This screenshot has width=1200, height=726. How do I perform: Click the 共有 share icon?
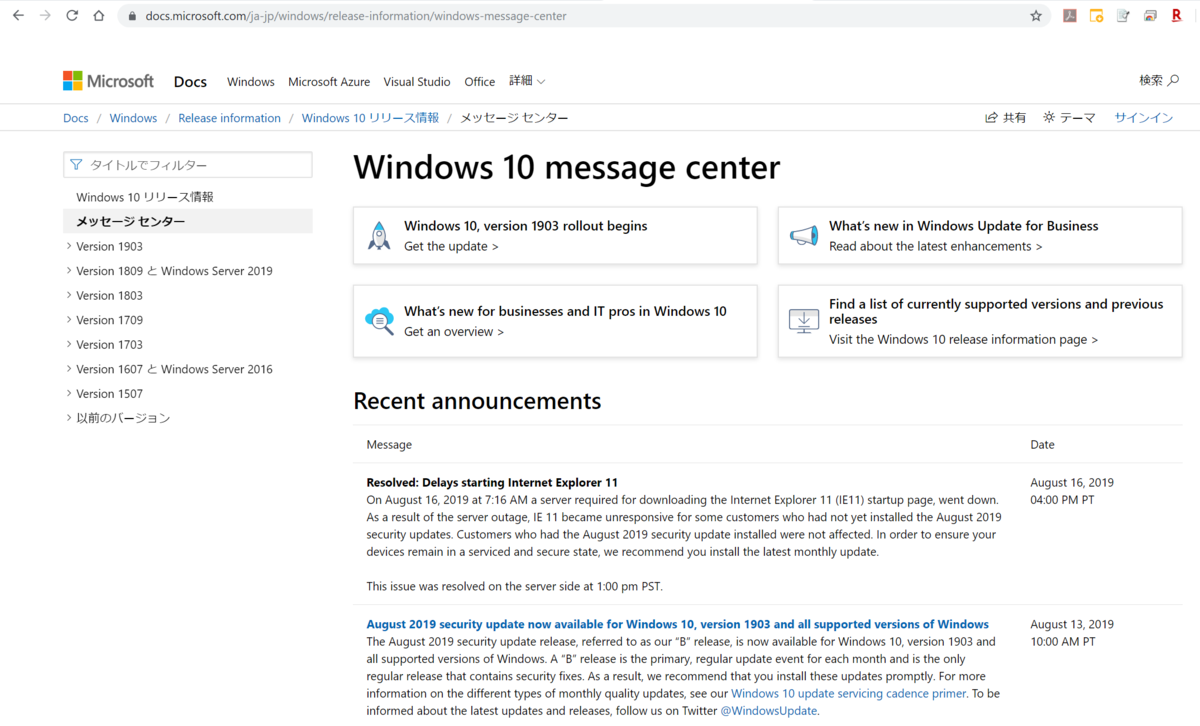tap(1006, 118)
